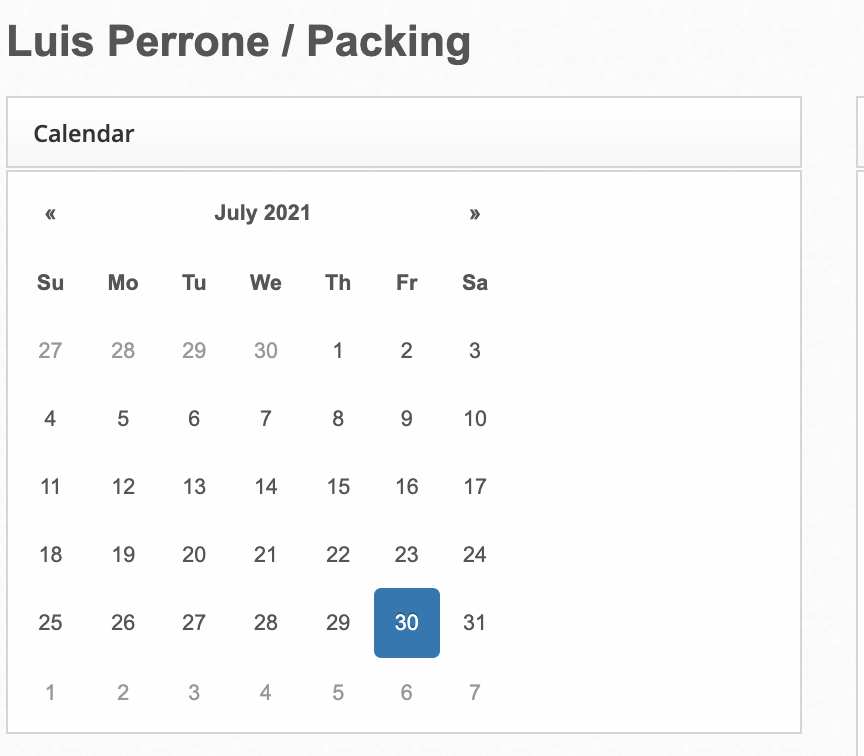Click the Calendar panel header
The width and height of the screenshot is (864, 756).
(403, 133)
